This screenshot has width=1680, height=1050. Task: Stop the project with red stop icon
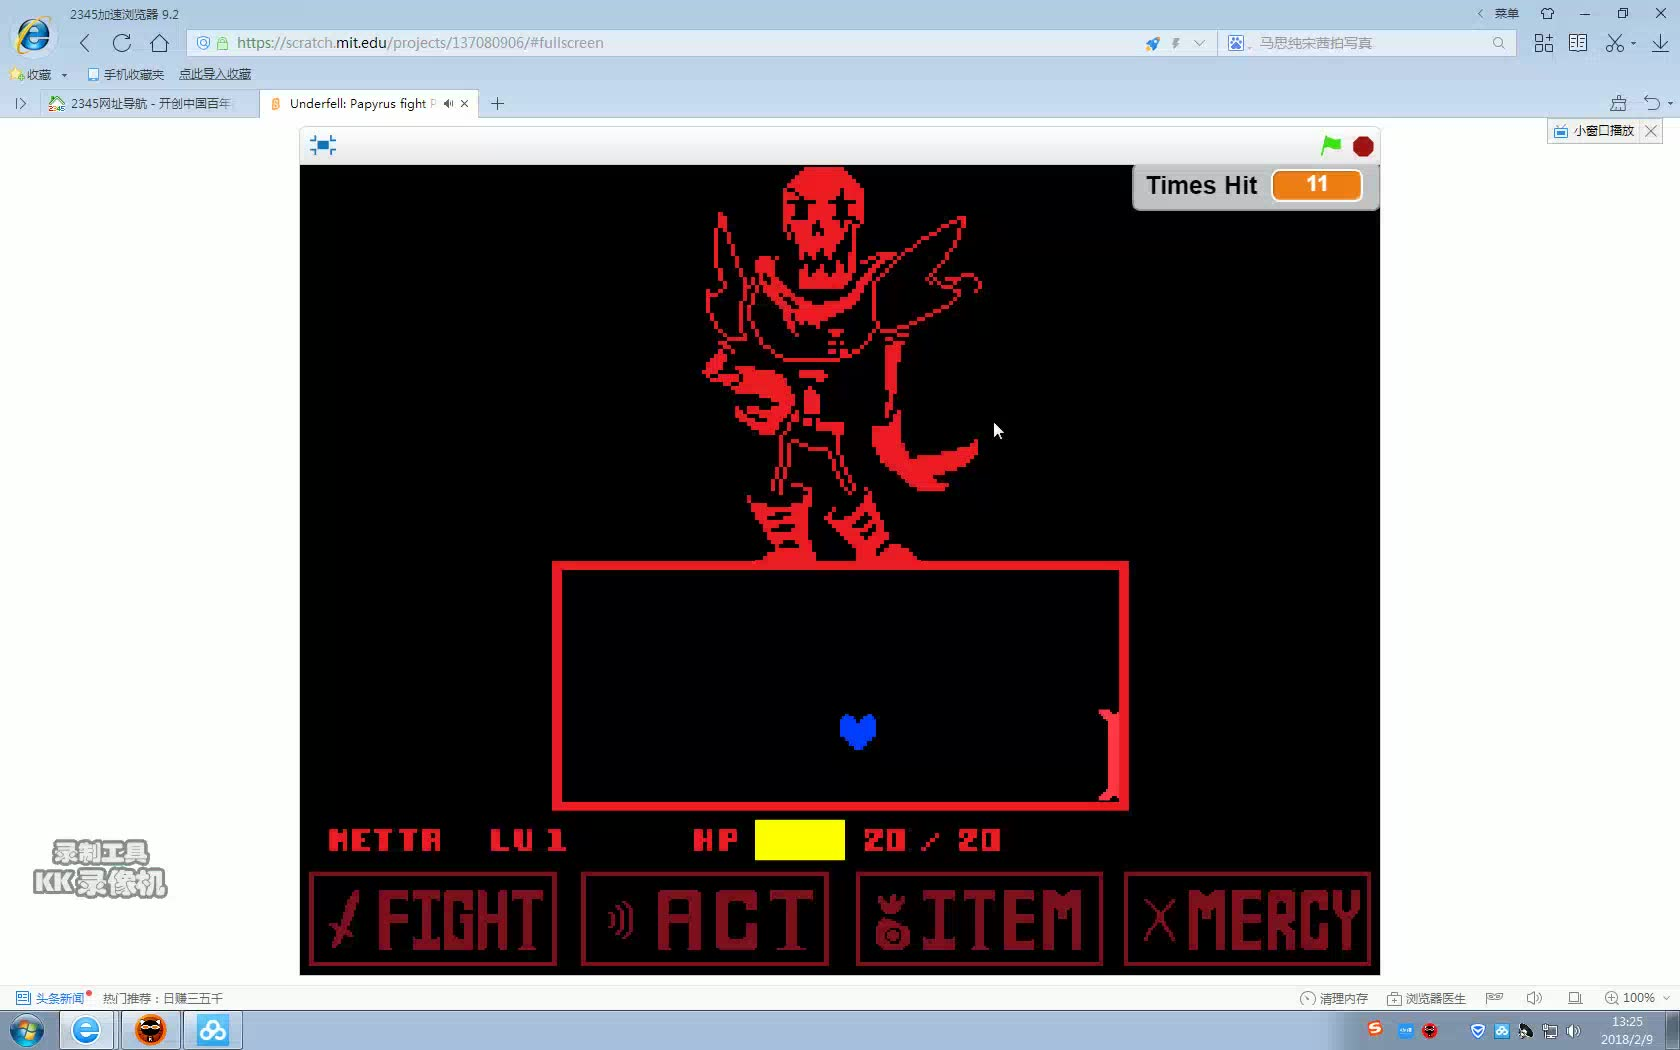(1363, 146)
